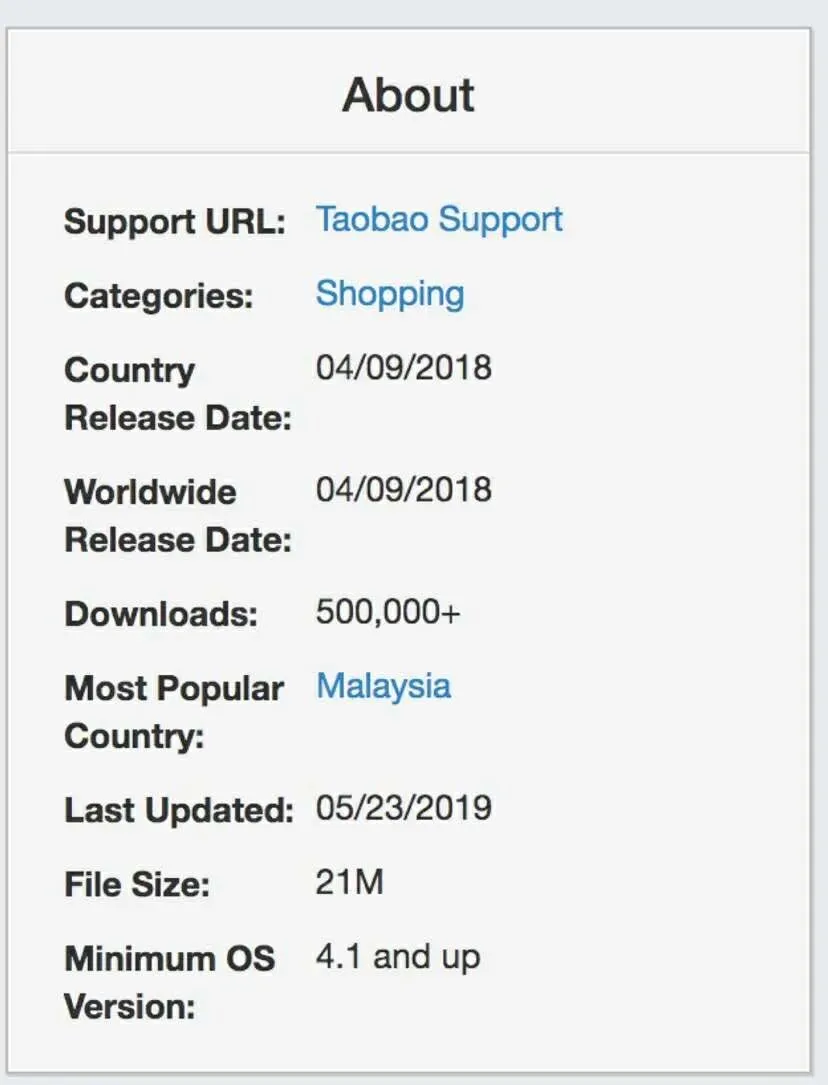
Task: Click the 500,000+ downloads value
Action: point(388,612)
